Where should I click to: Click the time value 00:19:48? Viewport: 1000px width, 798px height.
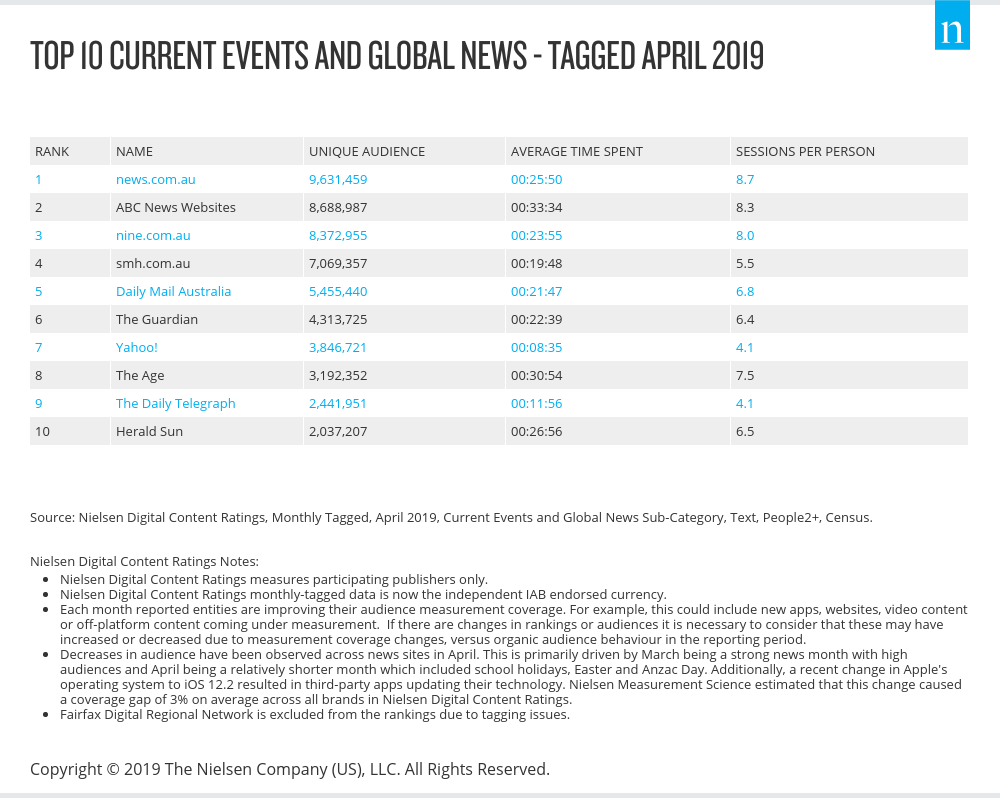click(536, 263)
